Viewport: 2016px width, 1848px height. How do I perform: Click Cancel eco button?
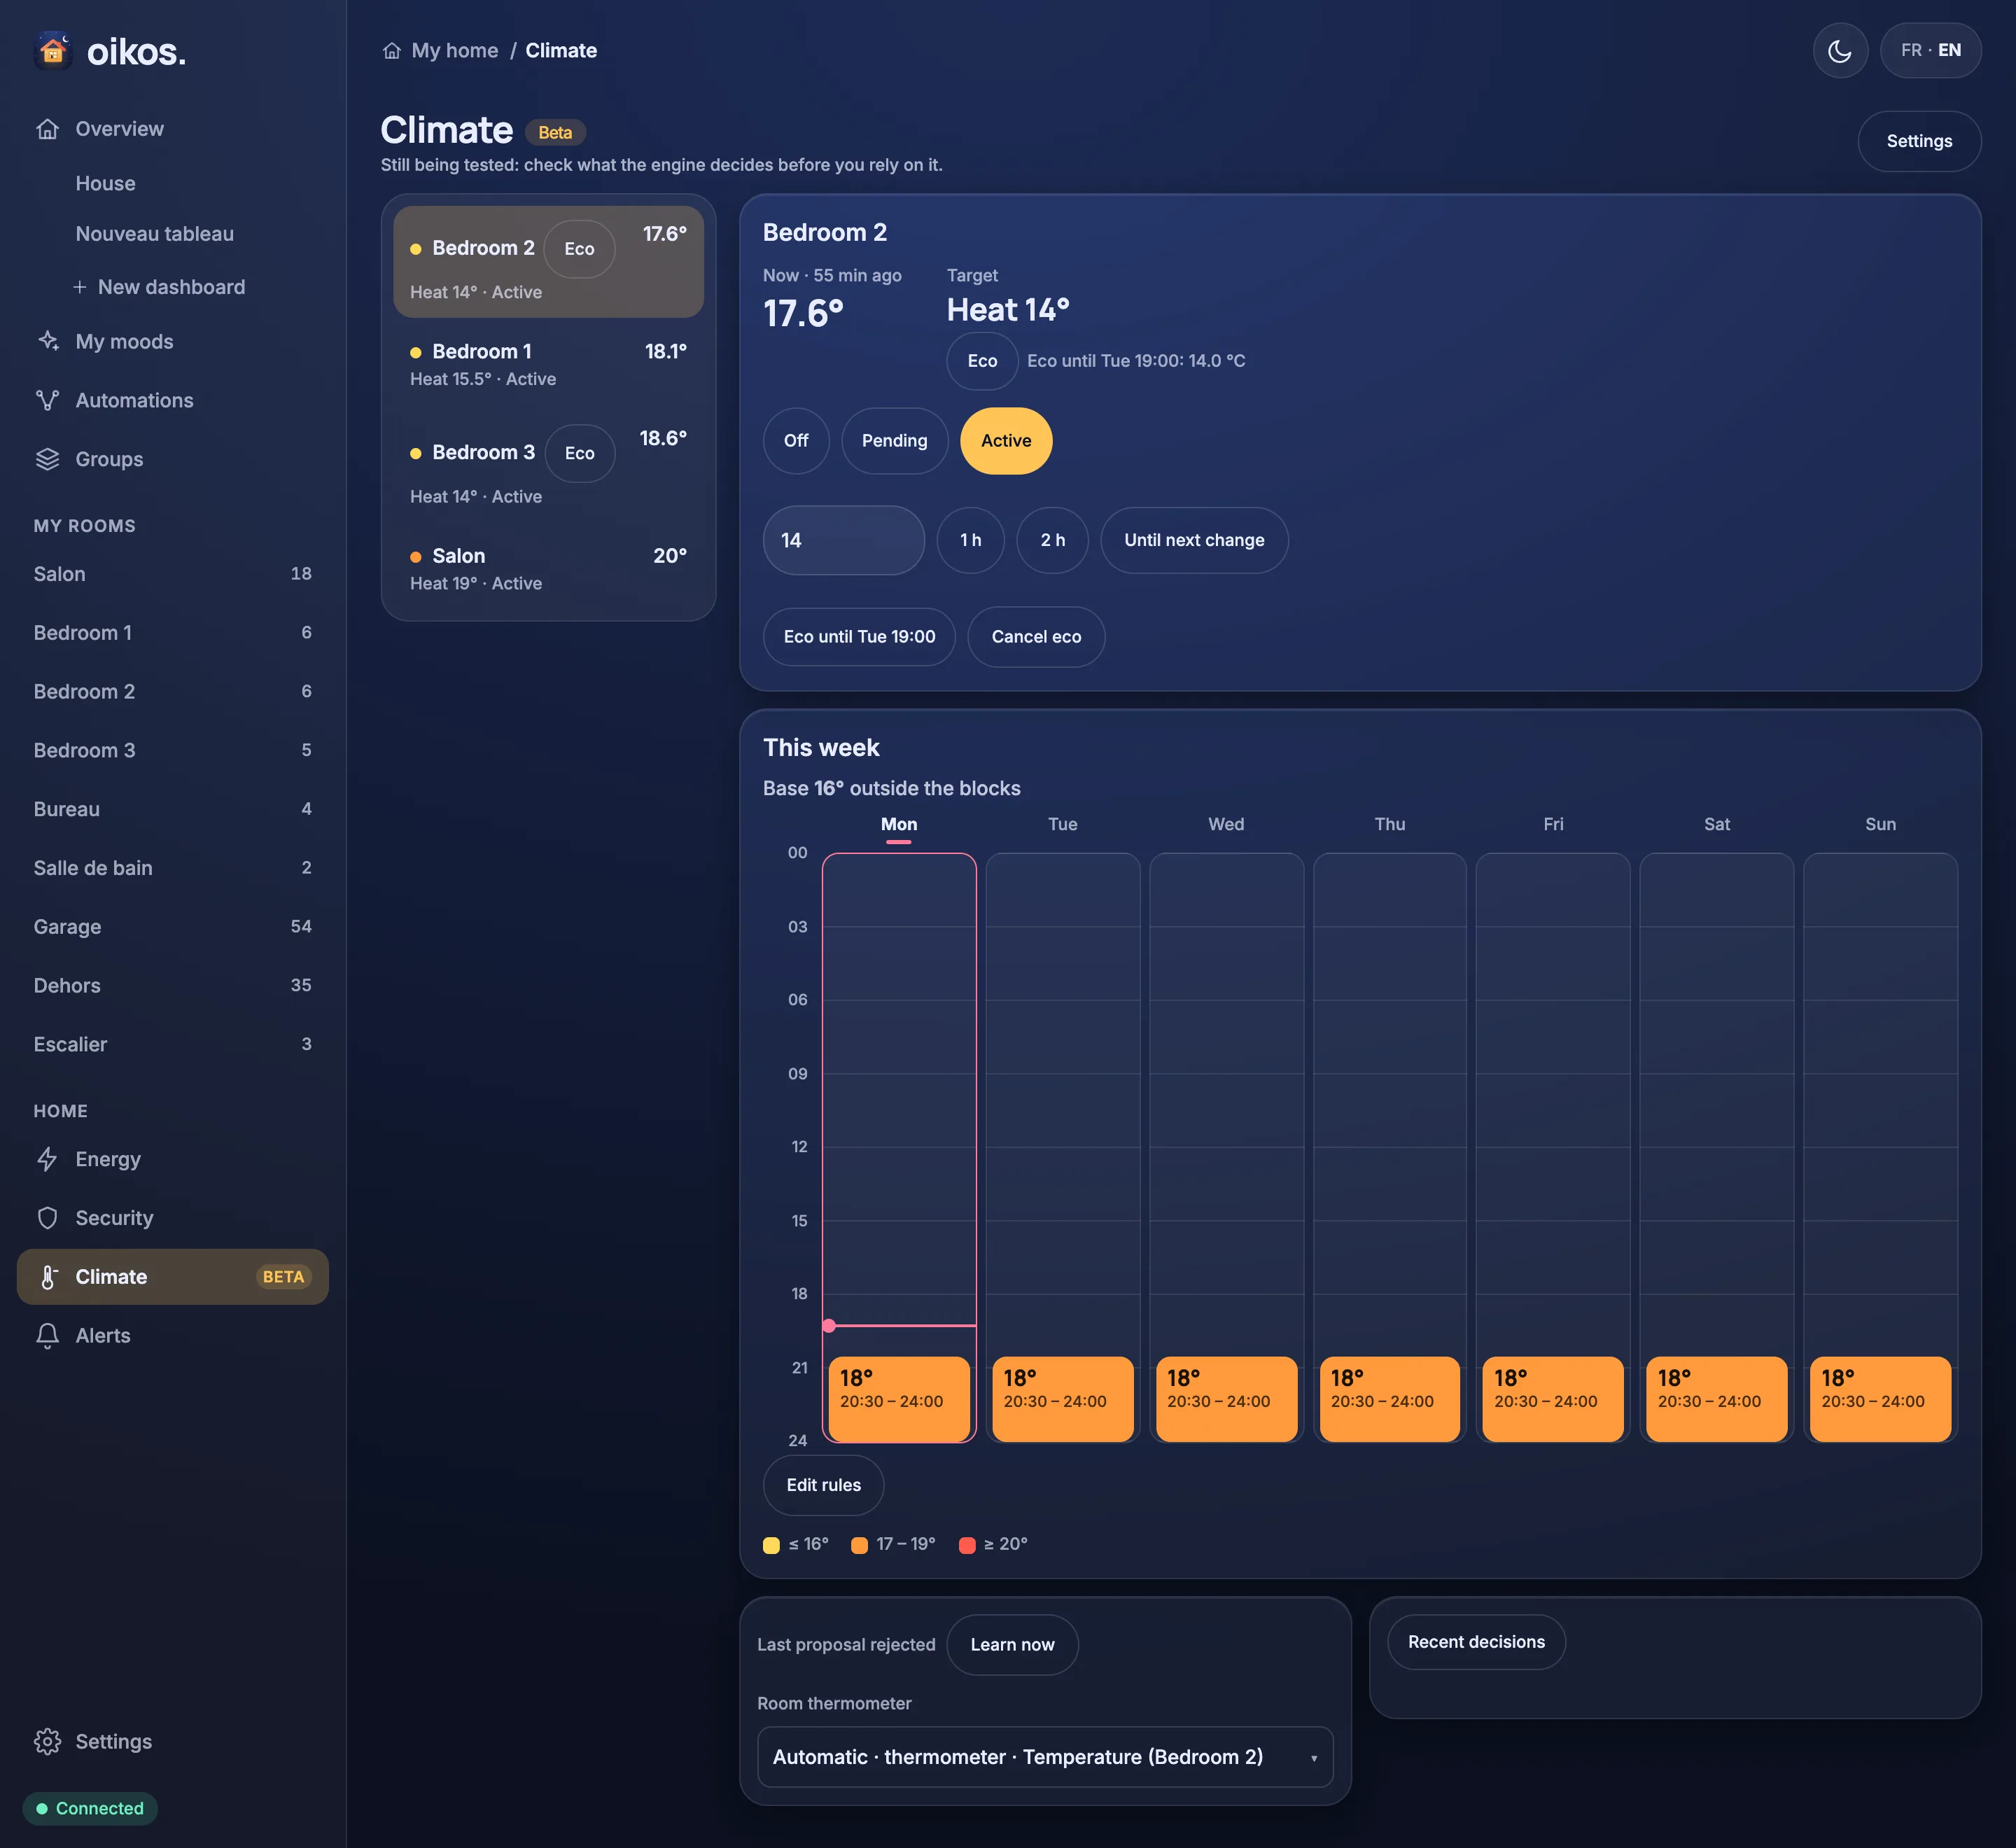coord(1036,637)
